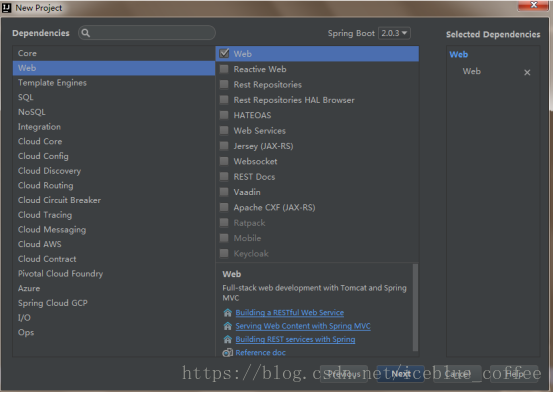The width and height of the screenshot is (553, 393).
Task: Click the description panel scrollbar
Action: [x=415, y=307]
